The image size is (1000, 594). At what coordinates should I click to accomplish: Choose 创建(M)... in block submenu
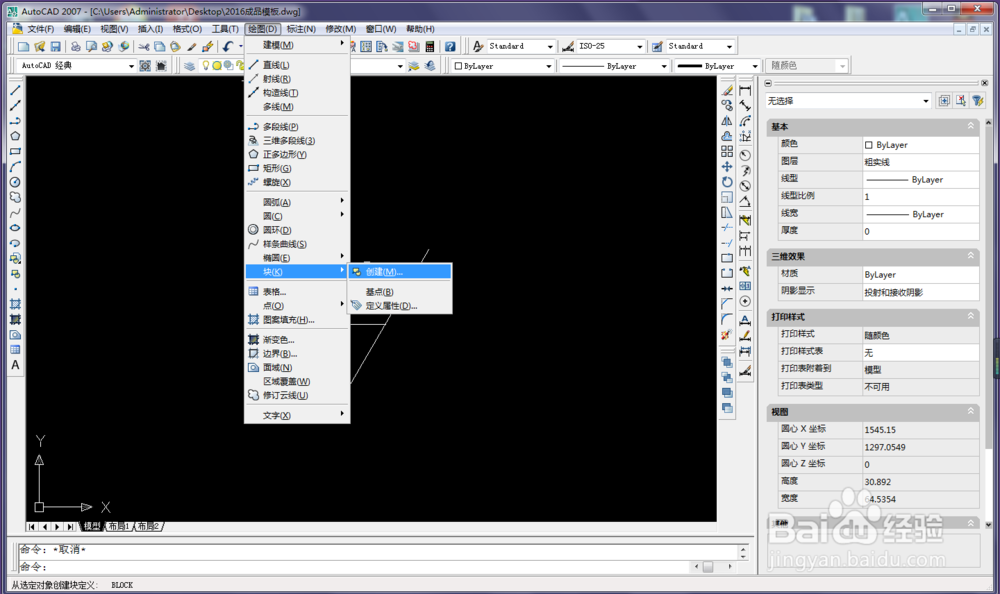400,272
